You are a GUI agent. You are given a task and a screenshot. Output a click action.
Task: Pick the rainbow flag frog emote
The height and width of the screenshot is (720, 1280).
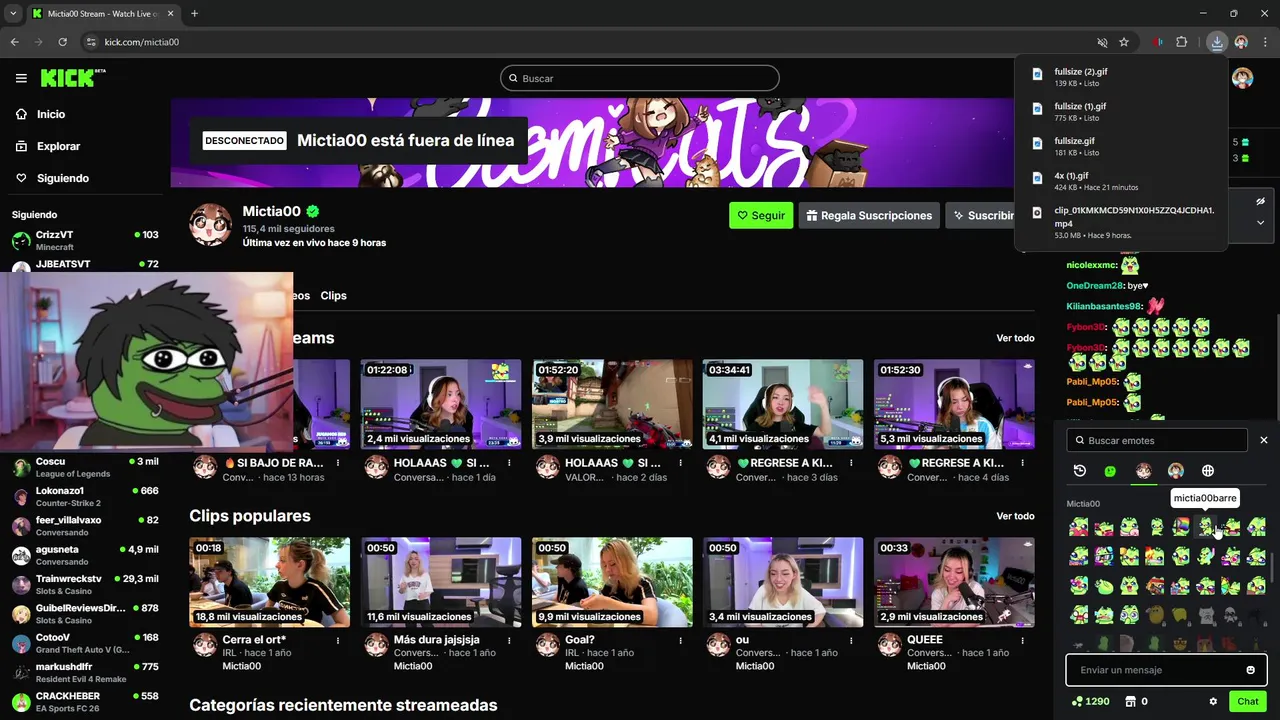(x=1181, y=527)
